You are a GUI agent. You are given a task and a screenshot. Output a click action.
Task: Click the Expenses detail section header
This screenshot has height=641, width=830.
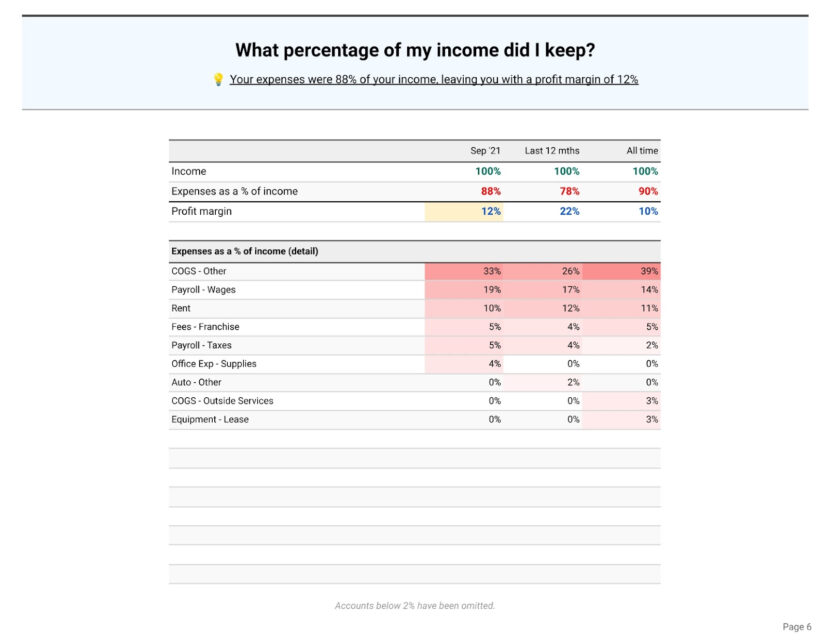(245, 251)
